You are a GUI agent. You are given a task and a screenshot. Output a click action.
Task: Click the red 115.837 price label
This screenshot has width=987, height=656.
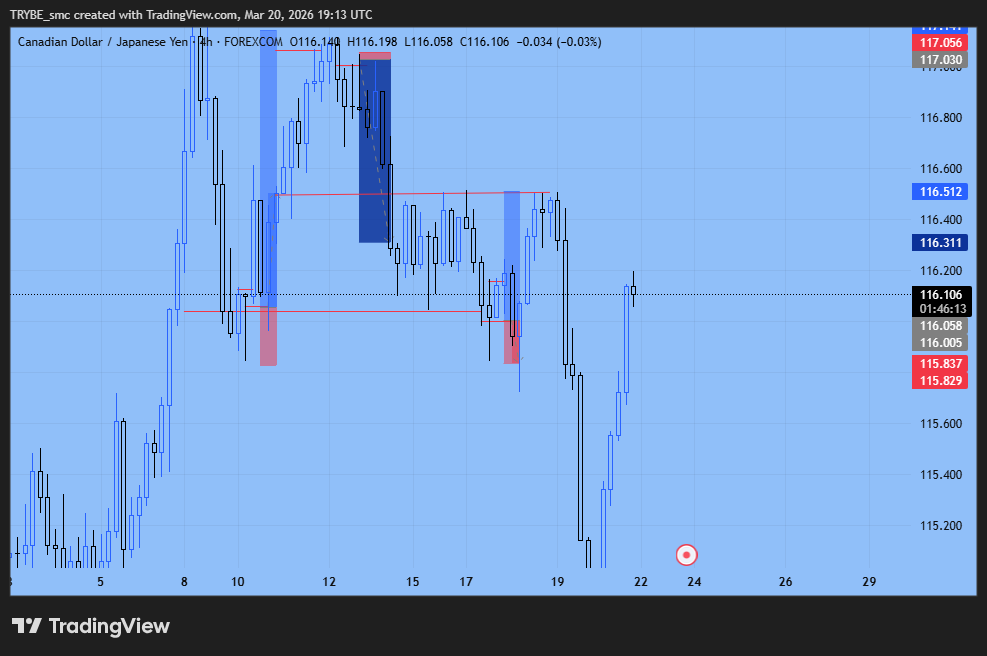(x=940, y=363)
